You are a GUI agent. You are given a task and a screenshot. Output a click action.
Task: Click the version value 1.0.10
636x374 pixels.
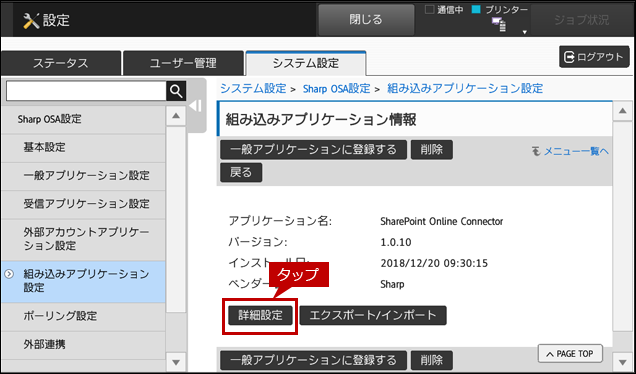pyautogui.click(x=396, y=243)
